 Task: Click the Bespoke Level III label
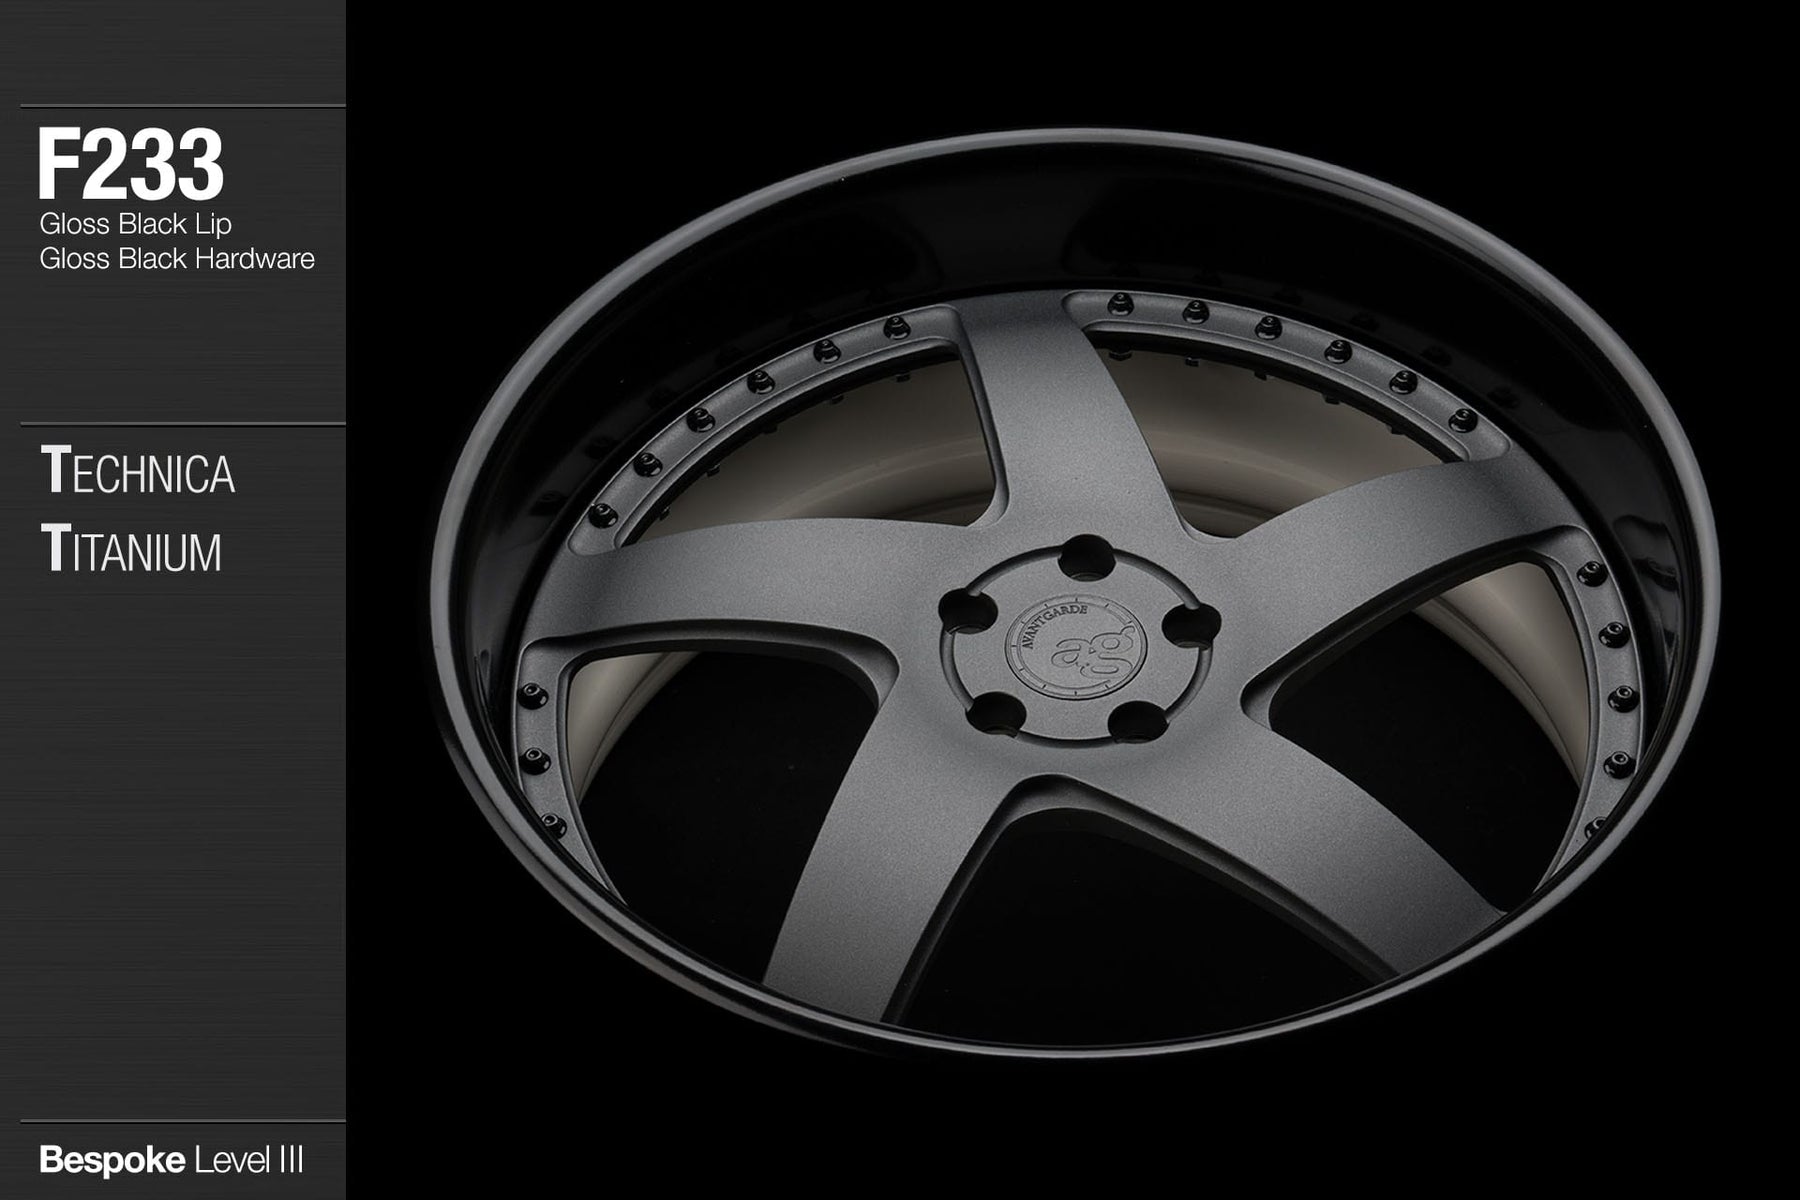(171, 1161)
